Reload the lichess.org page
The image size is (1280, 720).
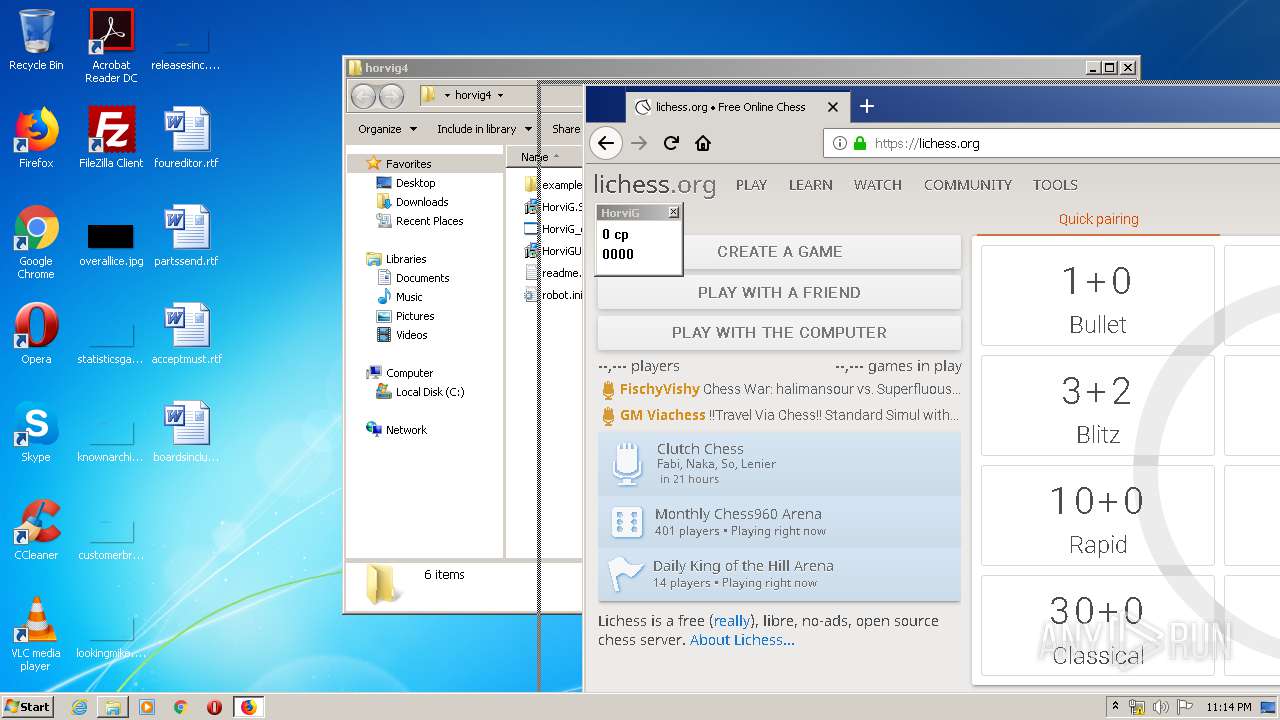click(671, 143)
